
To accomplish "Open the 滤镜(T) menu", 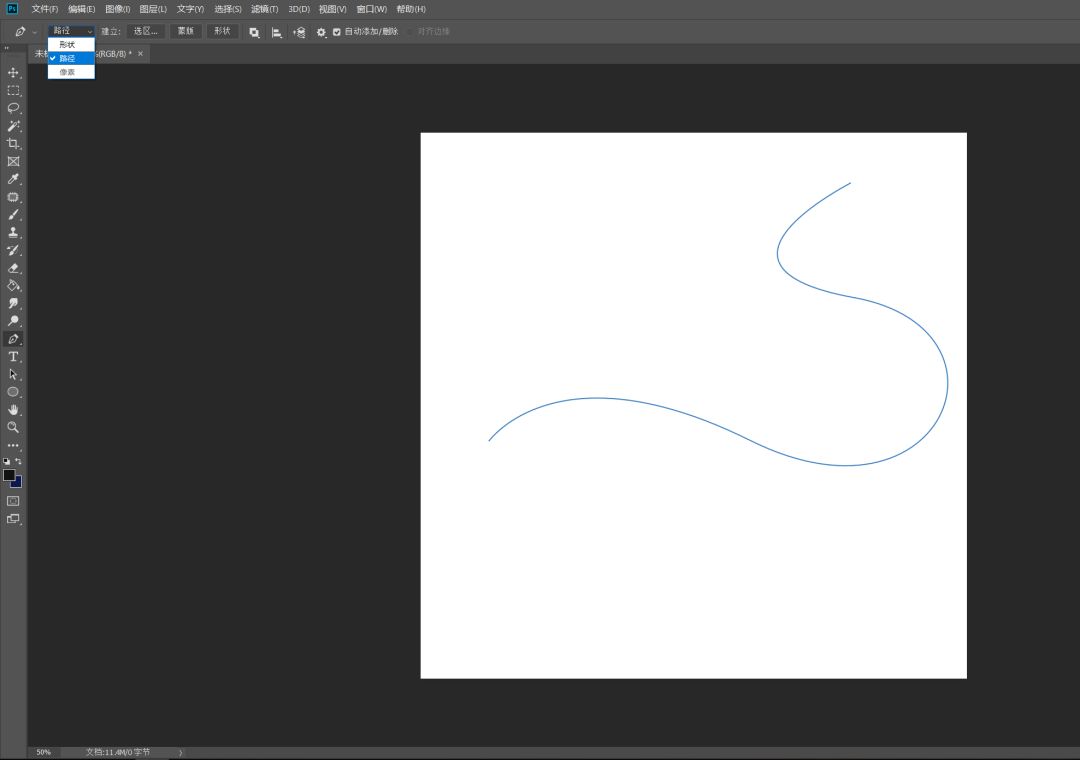I will [x=264, y=9].
